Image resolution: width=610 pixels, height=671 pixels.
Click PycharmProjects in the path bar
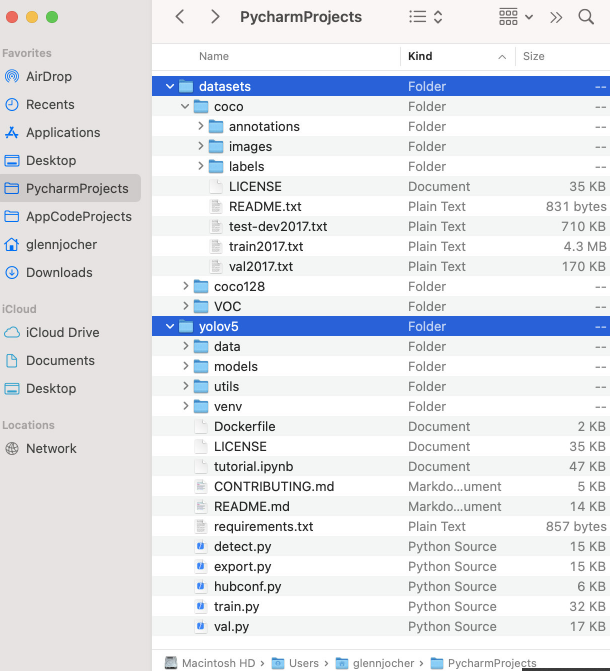pos(483,663)
